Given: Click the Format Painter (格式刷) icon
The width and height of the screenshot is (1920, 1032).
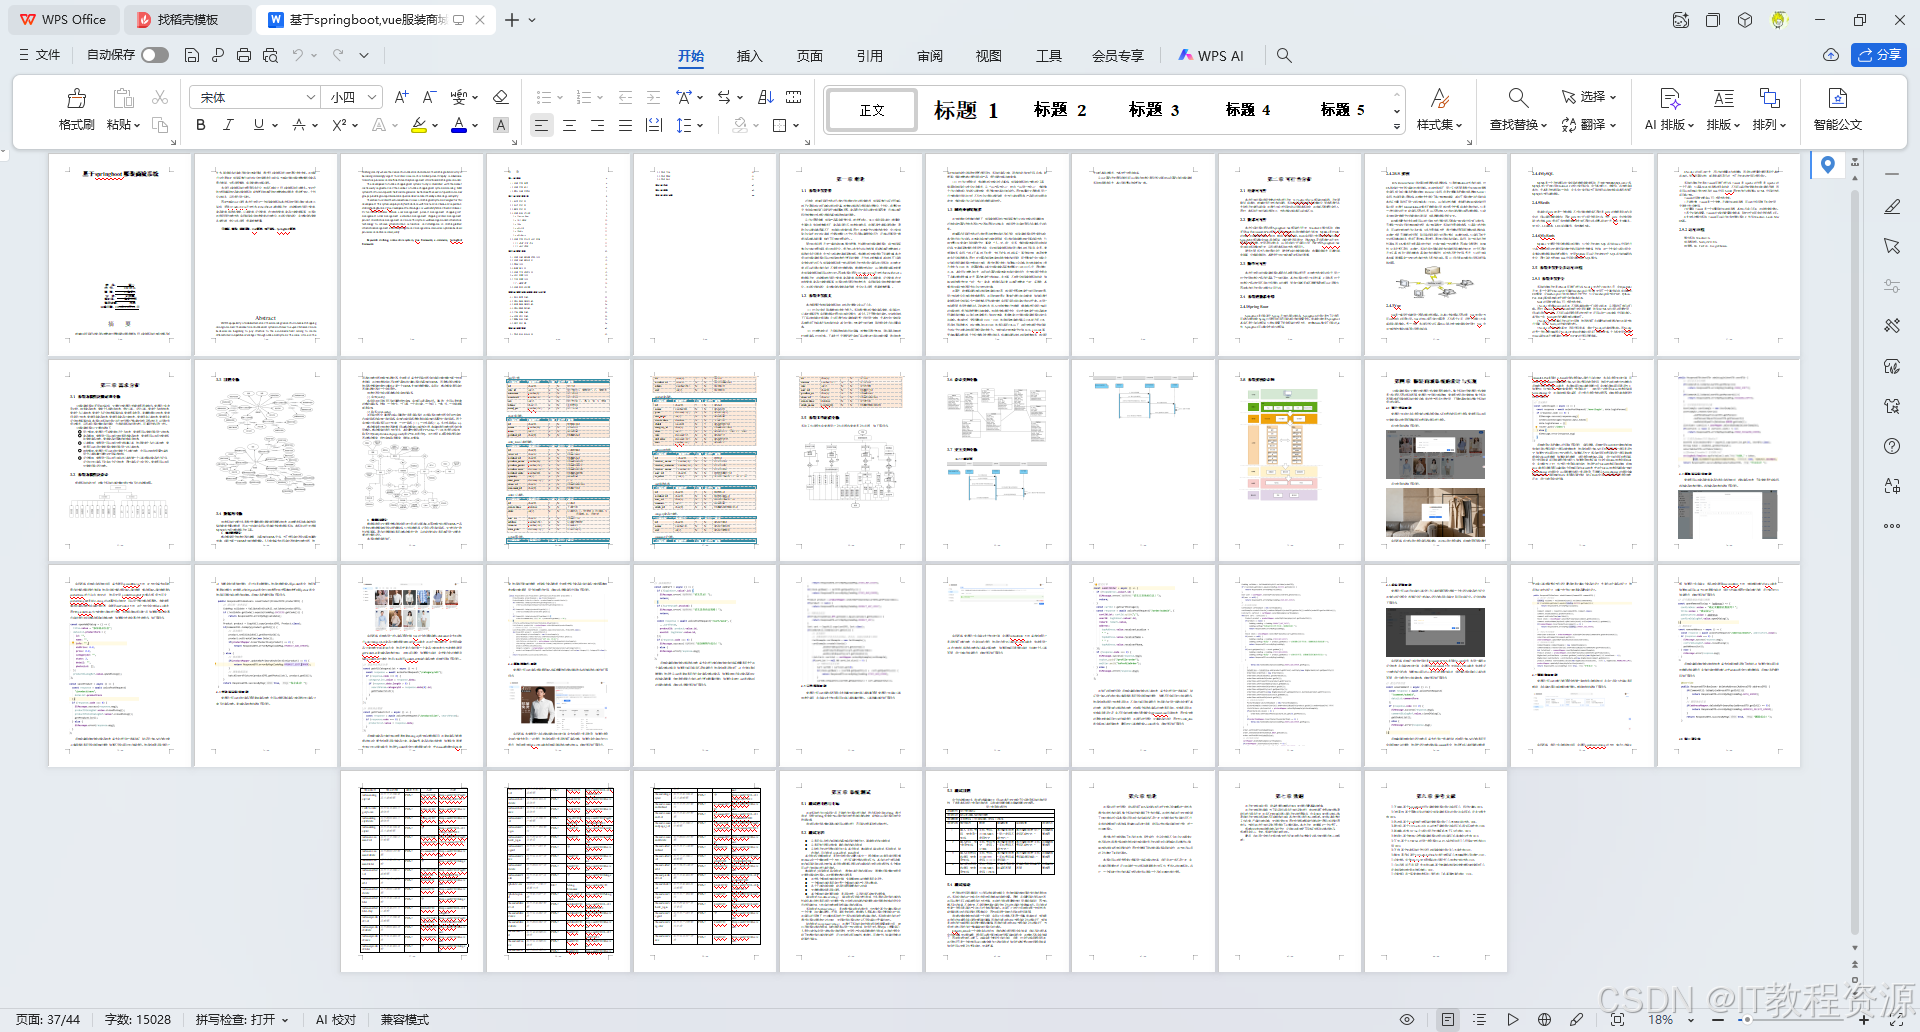Looking at the screenshot, I should tap(76, 98).
